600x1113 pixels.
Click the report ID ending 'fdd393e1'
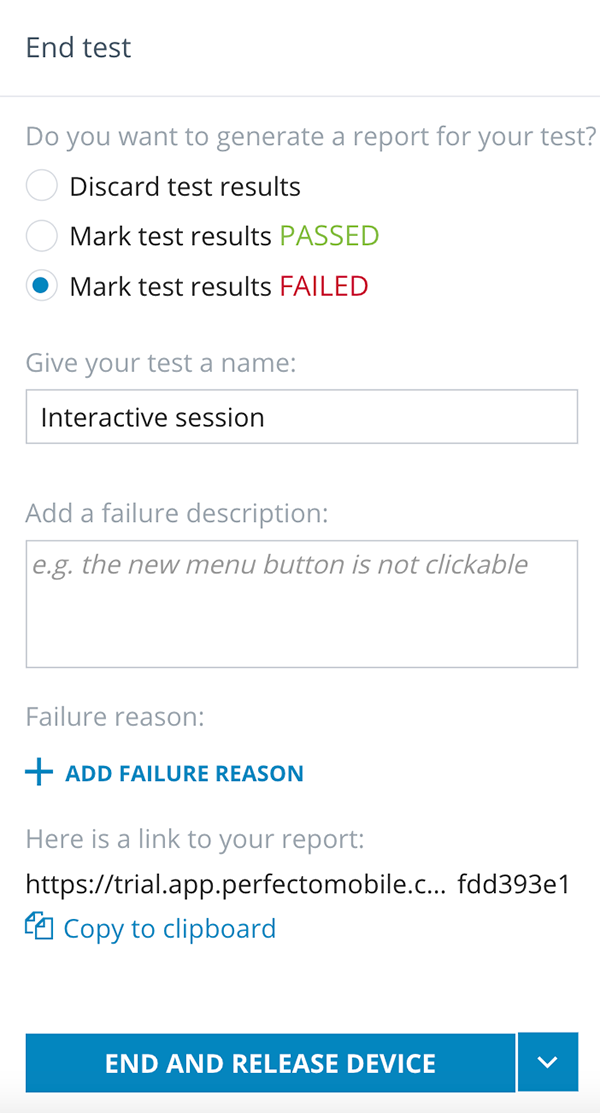point(513,884)
